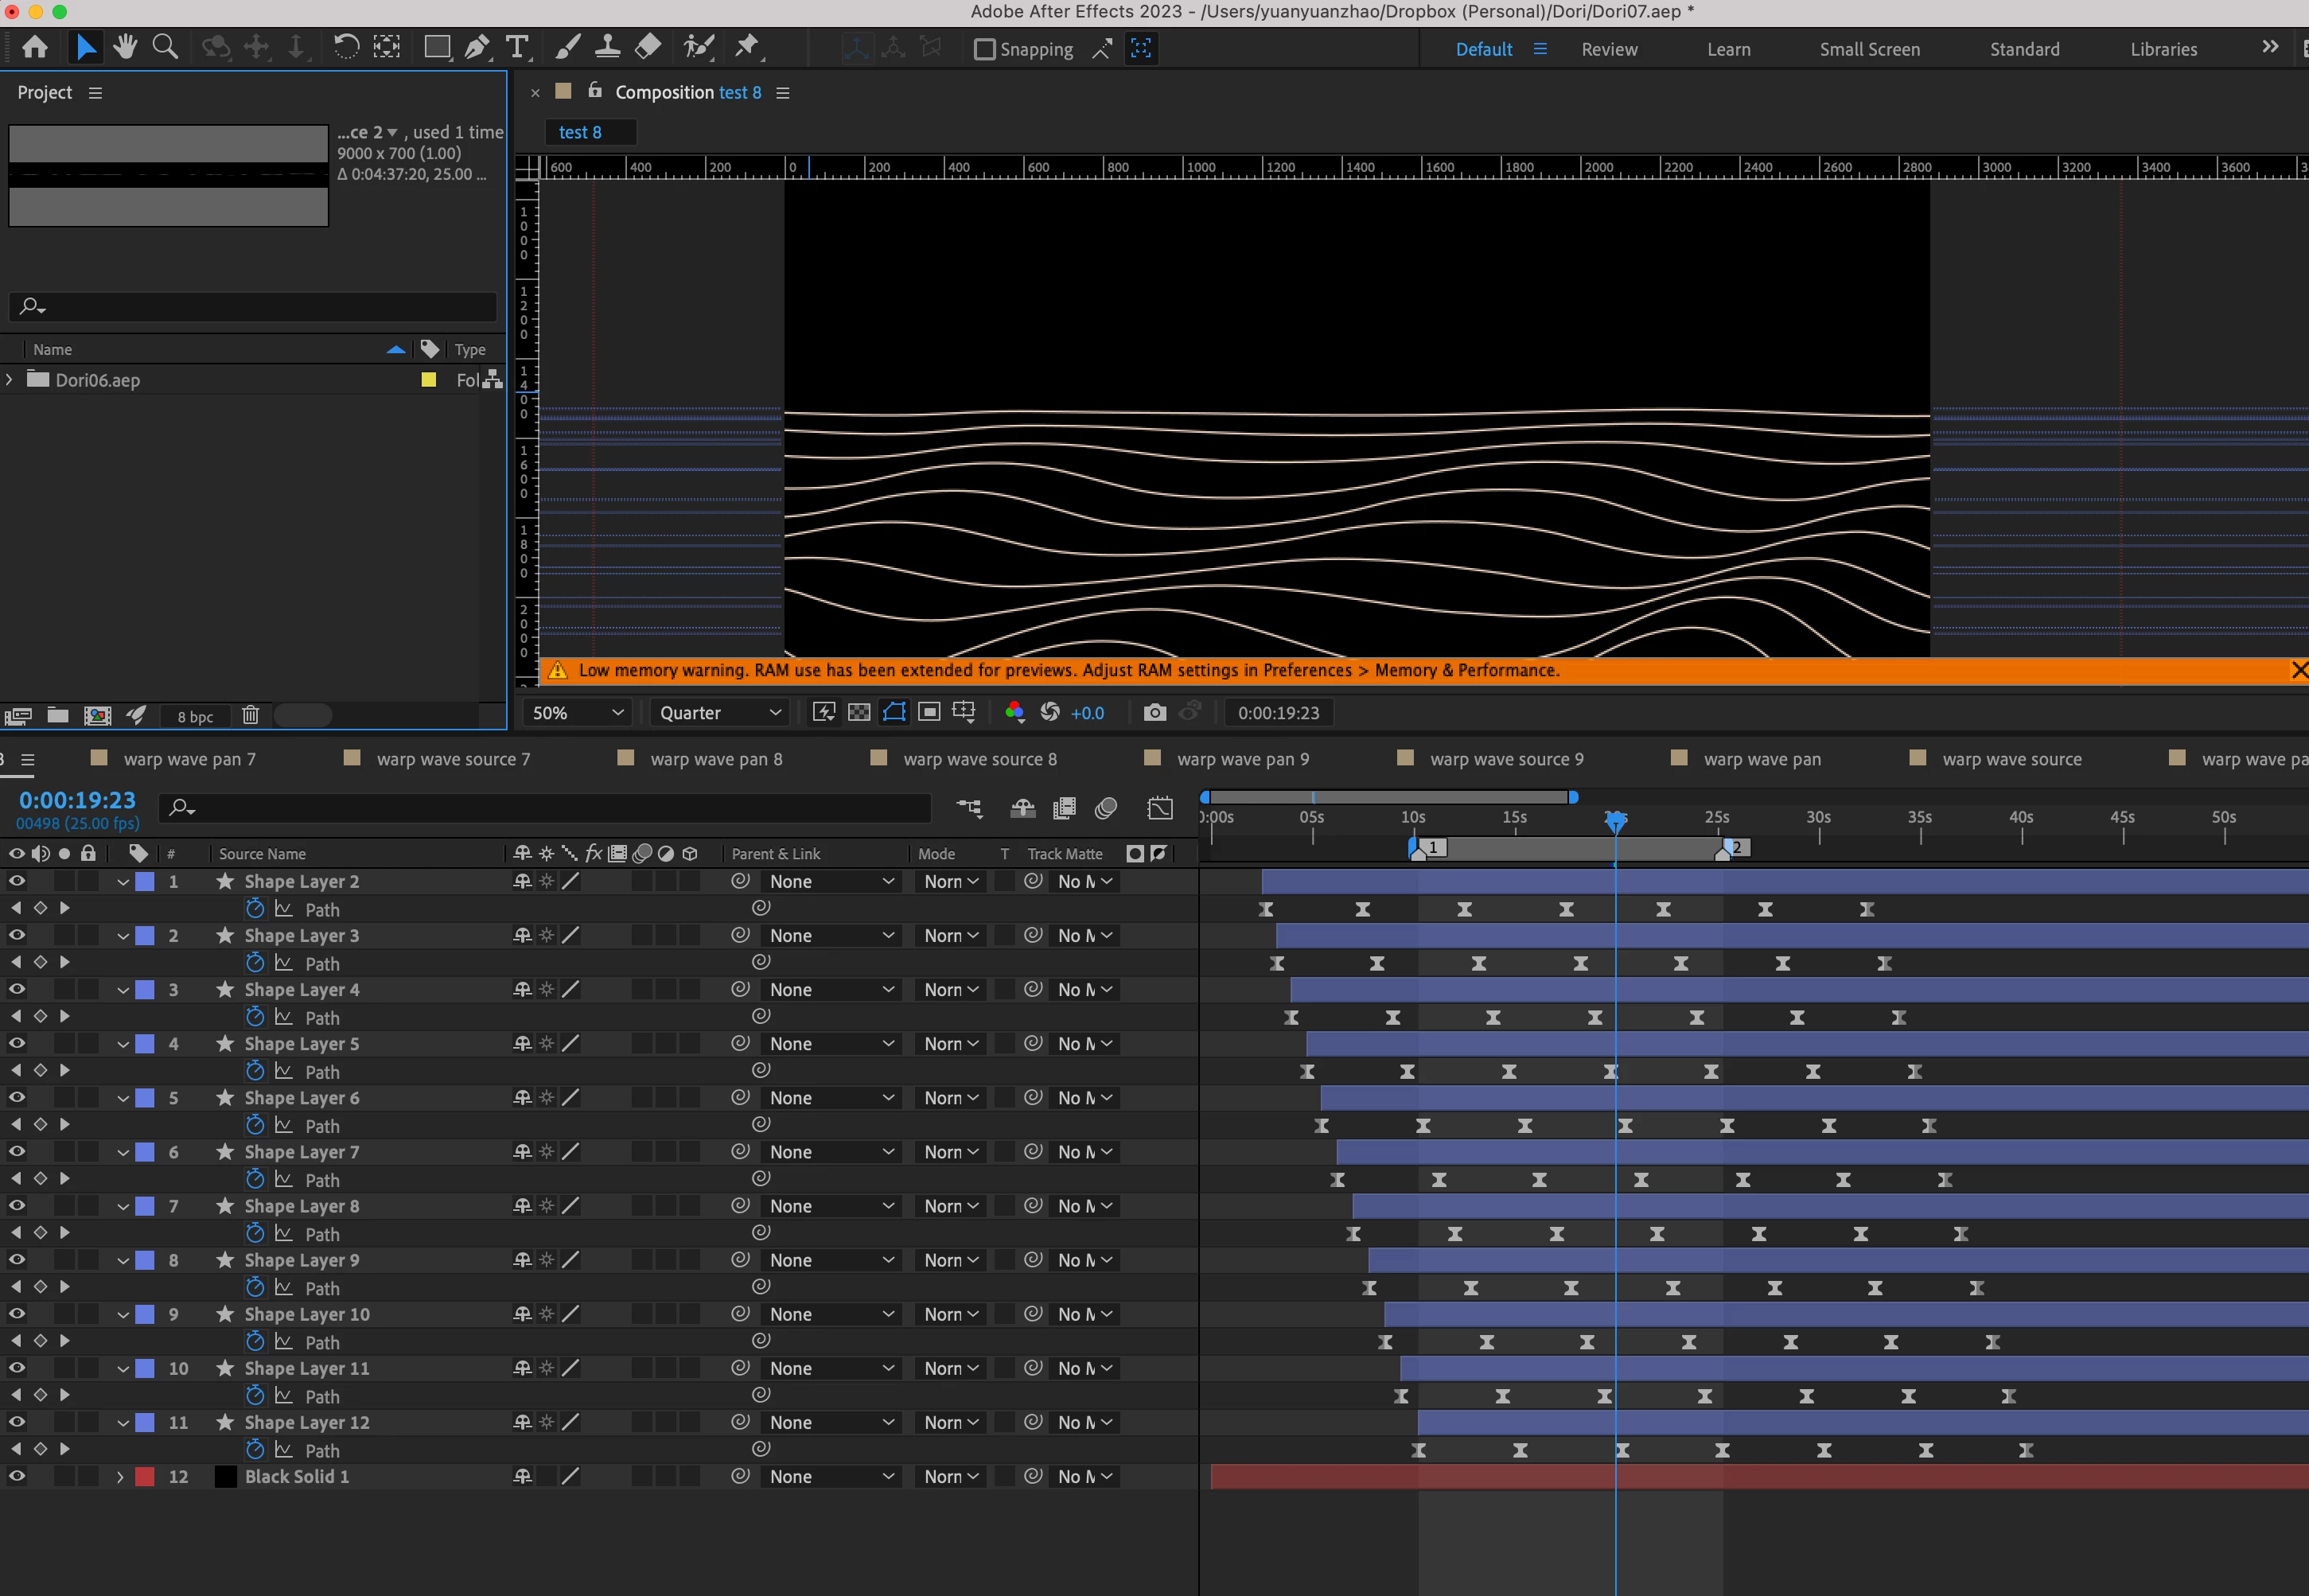The image size is (2309, 1596).
Task: Delete selected item with trash icon
Action: point(250,715)
